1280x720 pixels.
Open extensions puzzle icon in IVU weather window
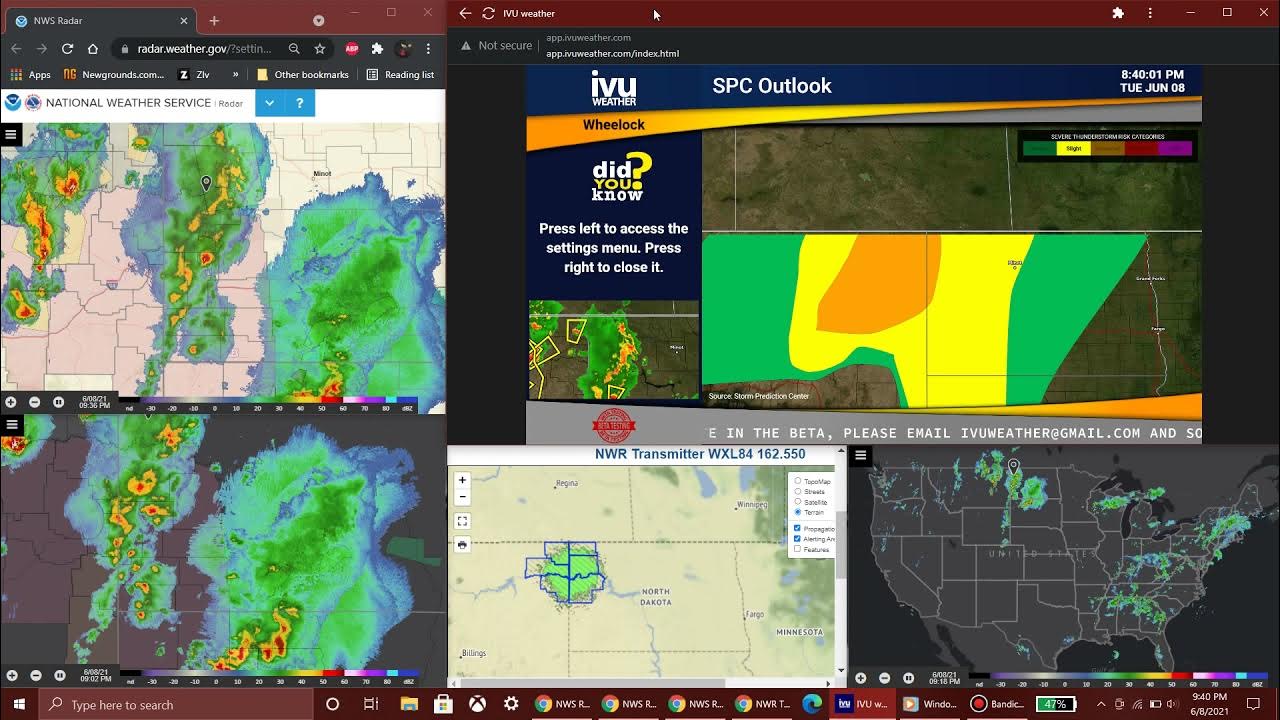(1118, 13)
